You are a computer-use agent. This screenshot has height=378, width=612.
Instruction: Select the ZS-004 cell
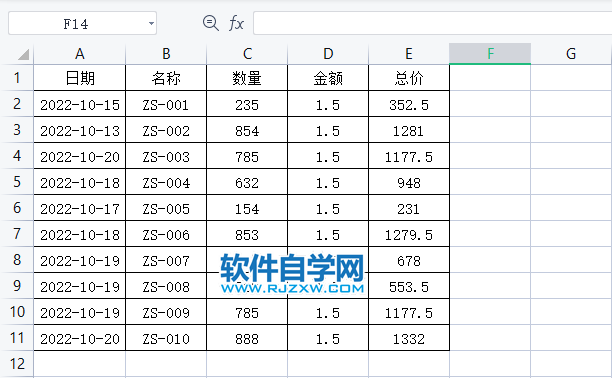pyautogui.click(x=166, y=182)
